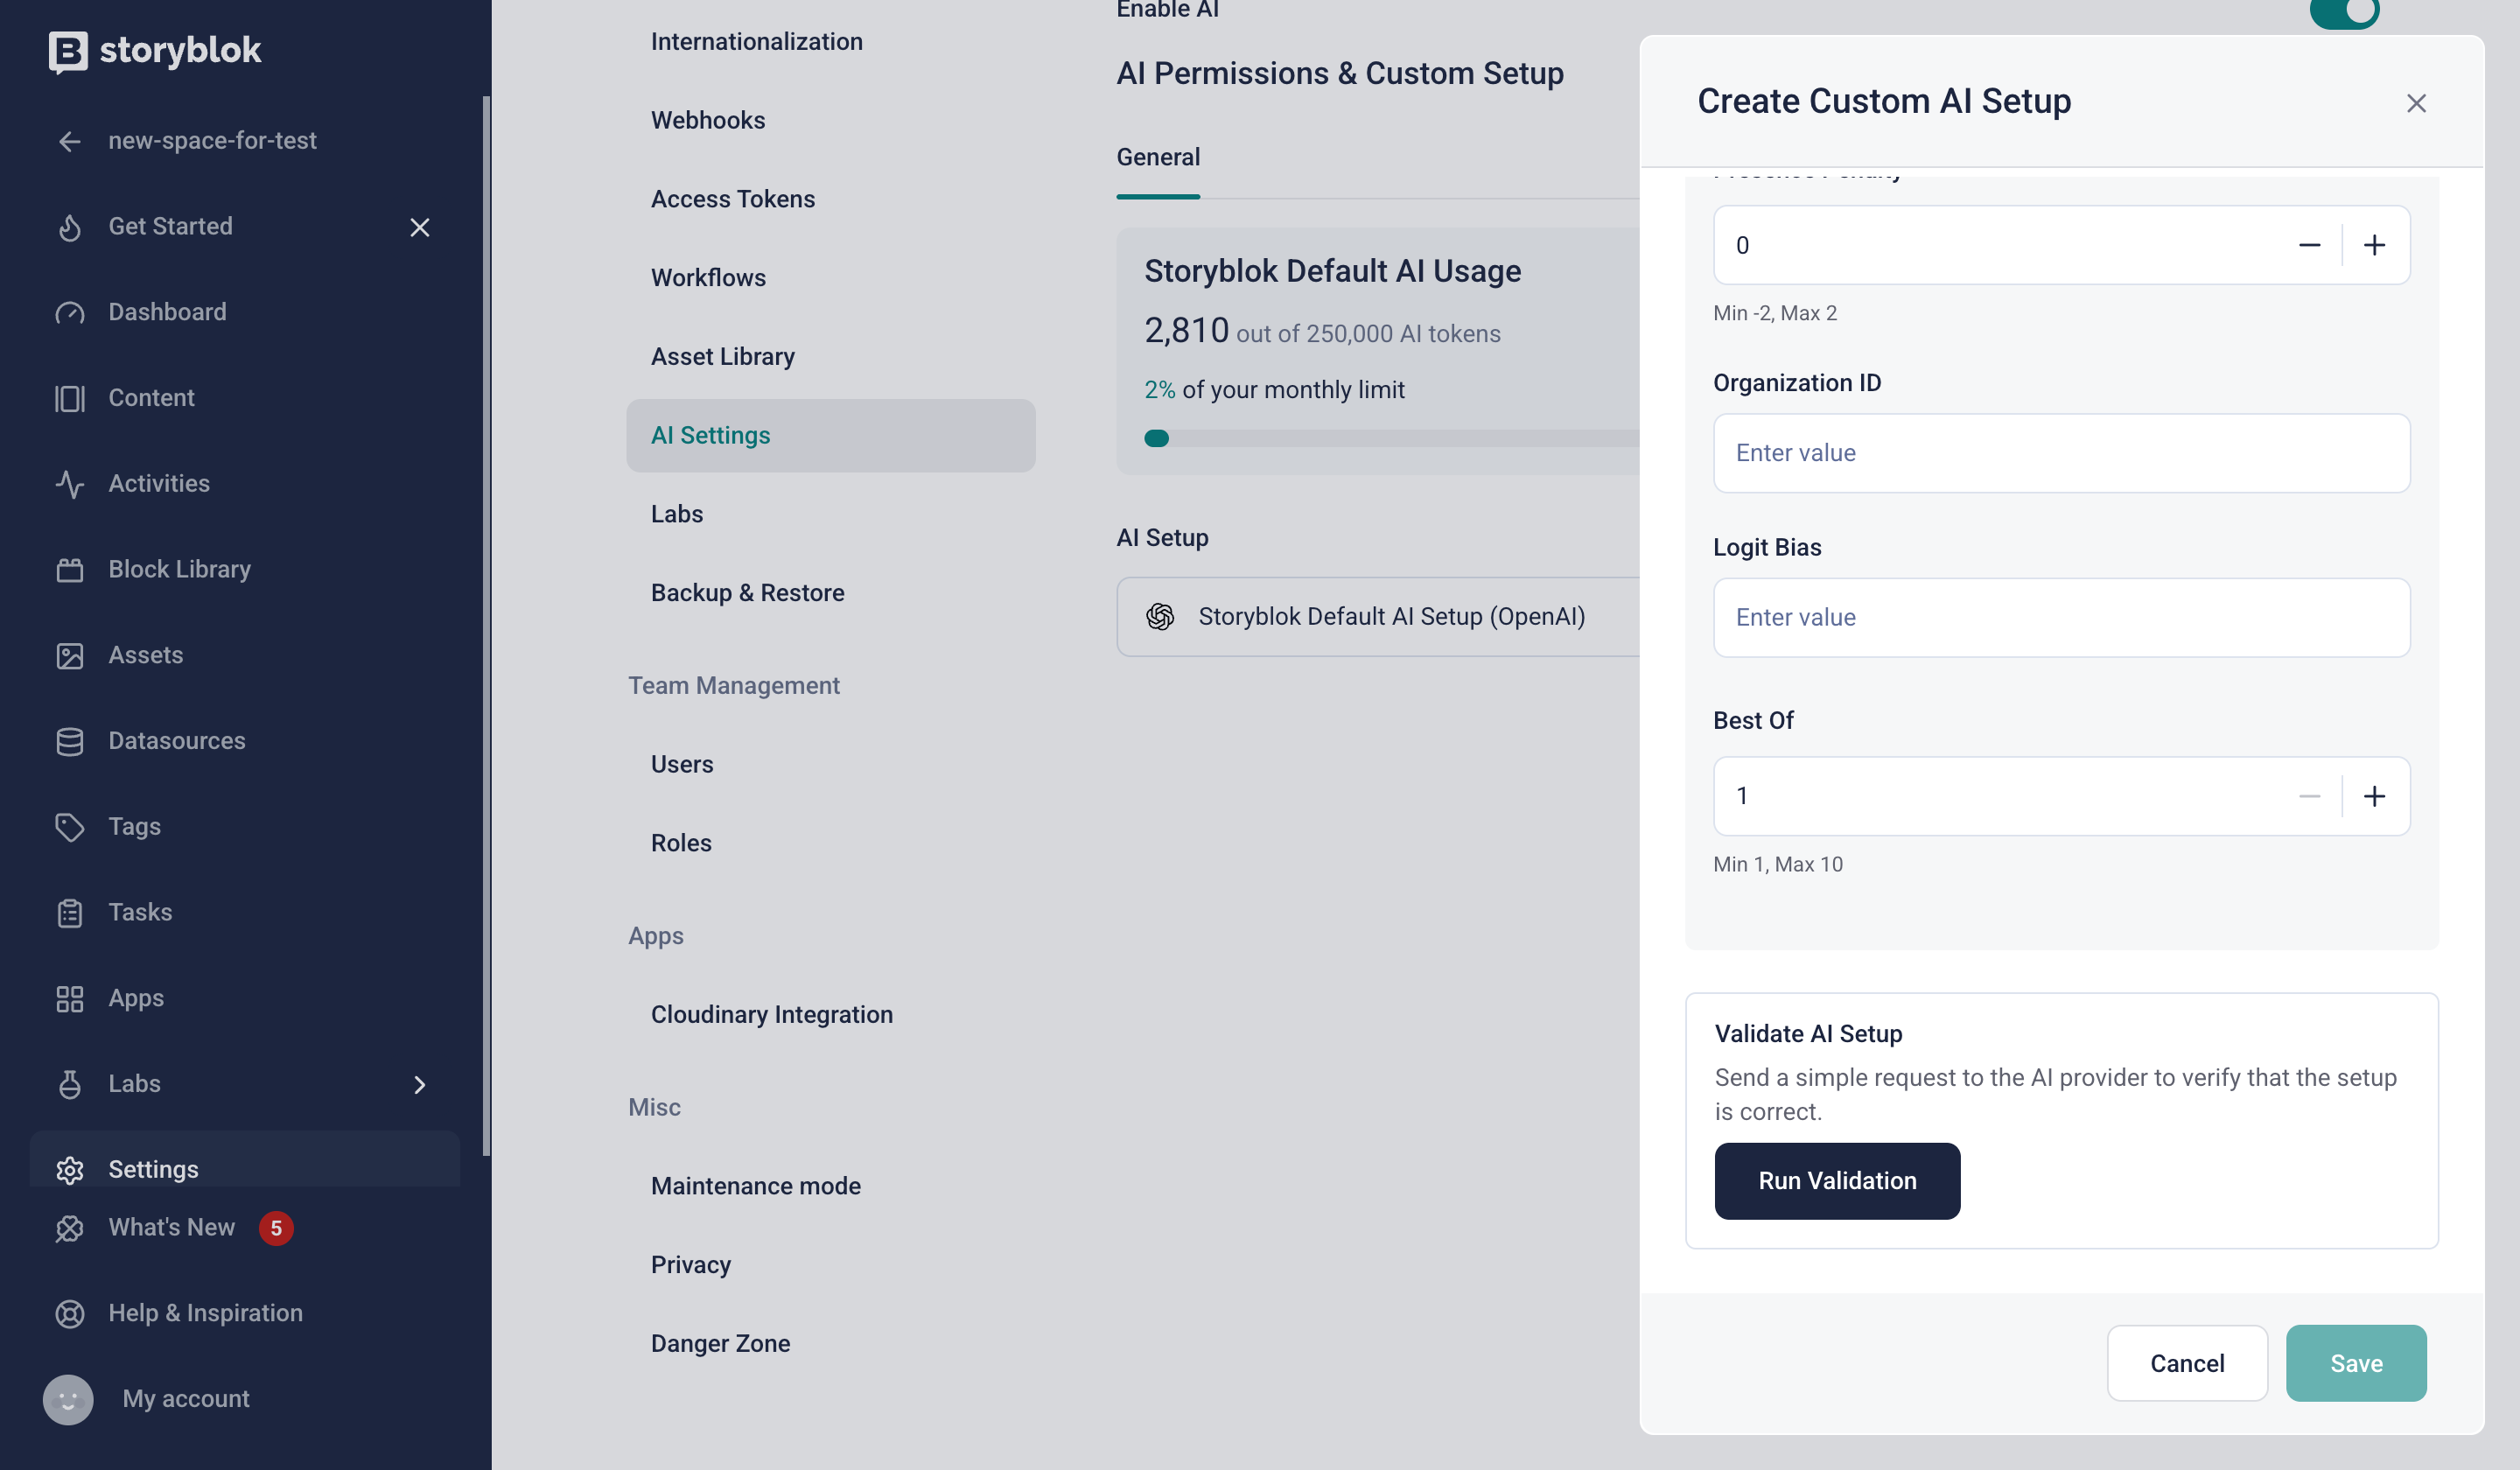2520x1470 pixels.
Task: Click the back arrow beside new-space-for-test
Action: tap(69, 142)
